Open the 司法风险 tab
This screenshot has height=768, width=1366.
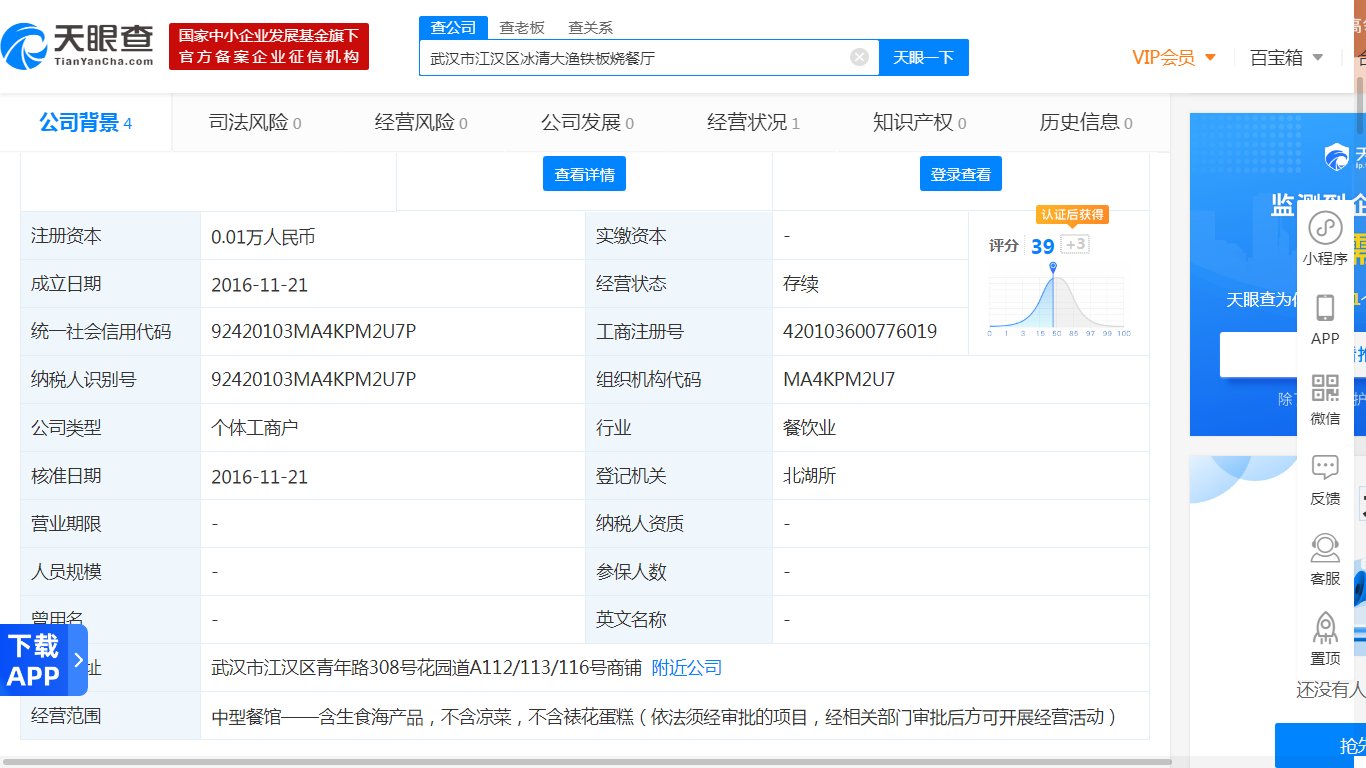coord(255,122)
